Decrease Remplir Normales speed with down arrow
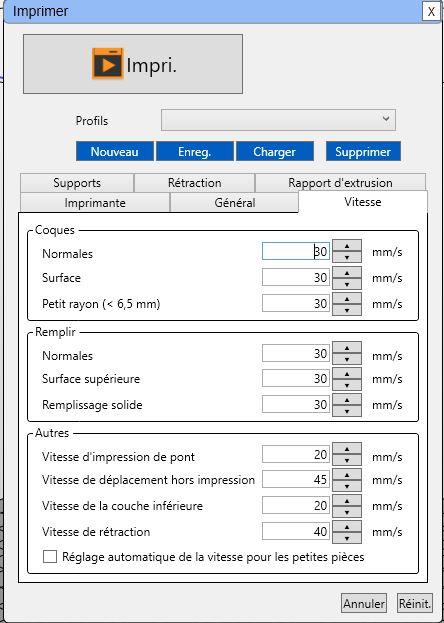444x623 pixels. pos(347,360)
